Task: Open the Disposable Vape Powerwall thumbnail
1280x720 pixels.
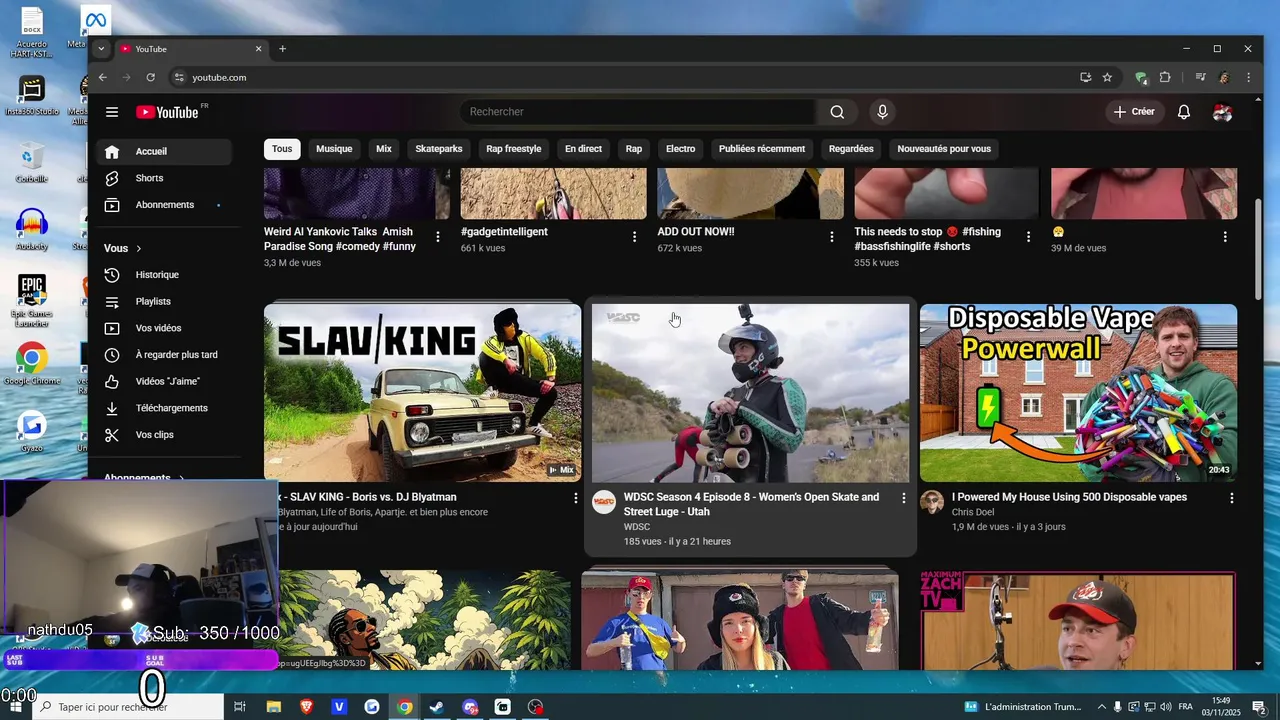Action: (1078, 393)
